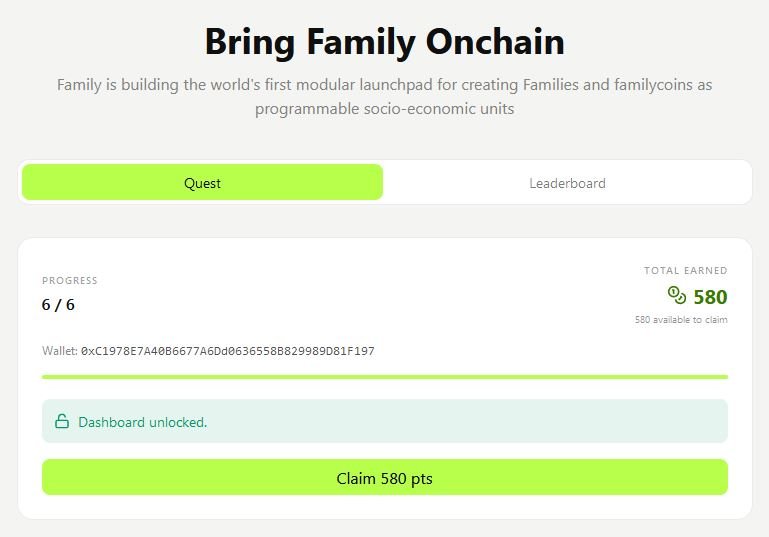Click the word familycoins in the description
Viewport: 769px width, 537px height.
pos(655,85)
